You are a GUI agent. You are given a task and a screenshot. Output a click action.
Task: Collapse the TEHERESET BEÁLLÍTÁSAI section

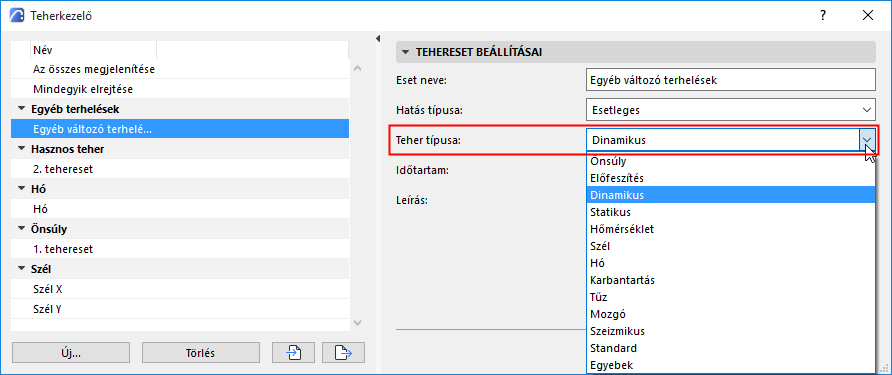click(x=405, y=52)
